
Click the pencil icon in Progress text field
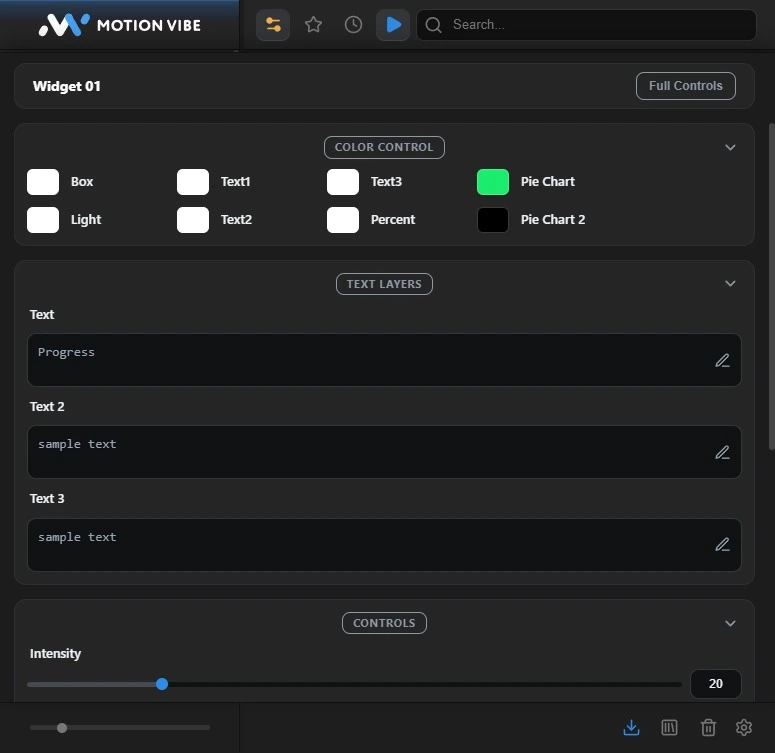(x=722, y=360)
